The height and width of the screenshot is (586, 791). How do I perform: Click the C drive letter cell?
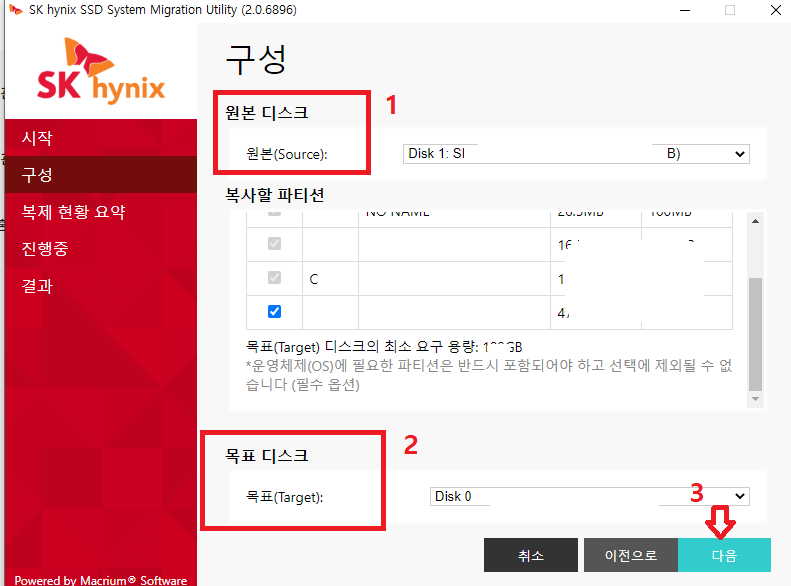point(330,279)
